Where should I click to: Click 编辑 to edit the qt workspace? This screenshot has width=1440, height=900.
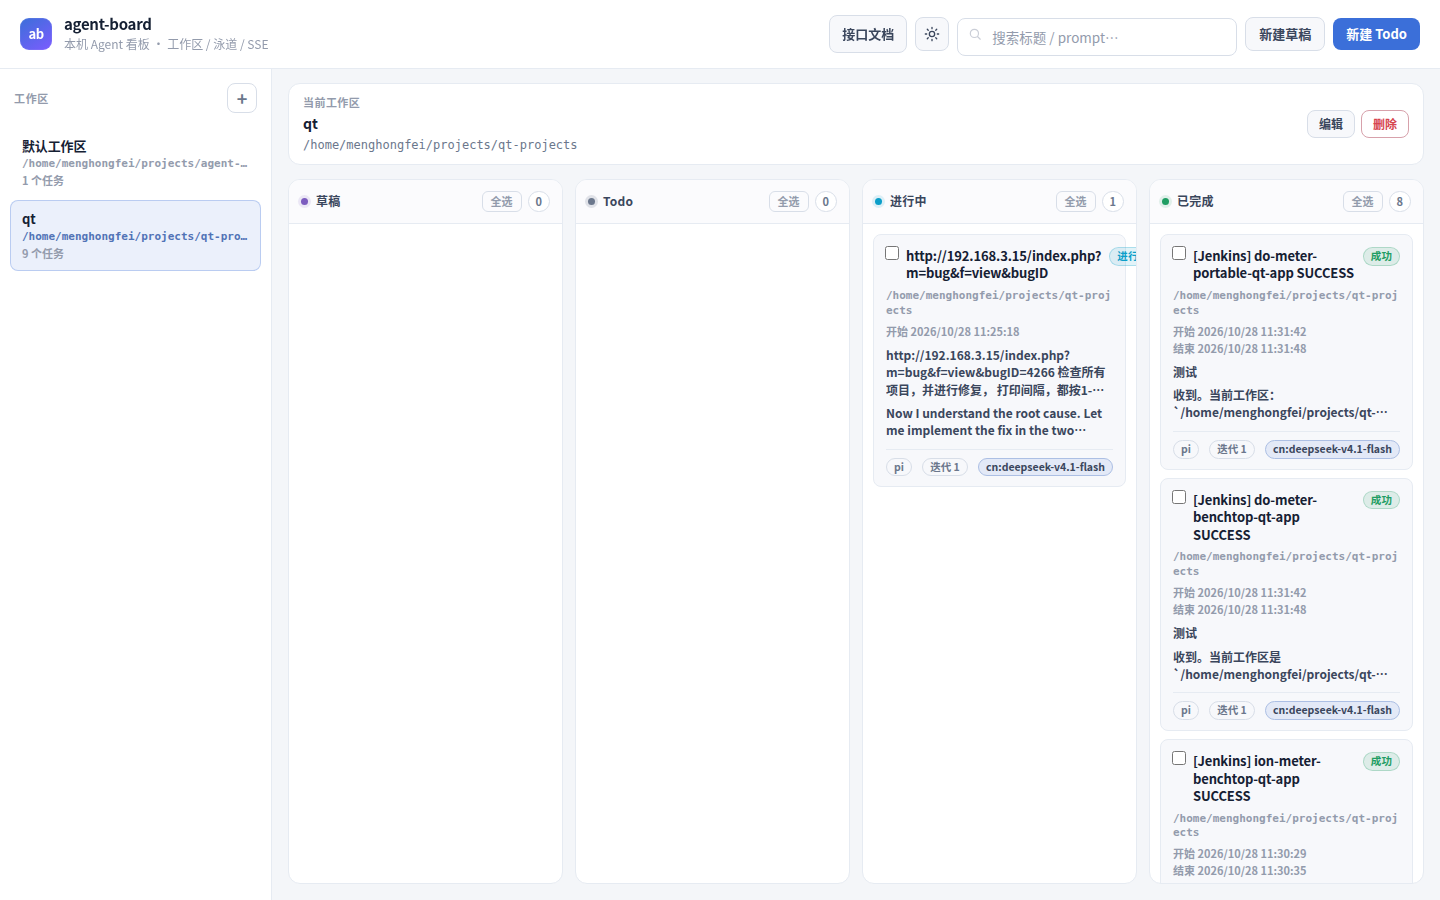(x=1331, y=124)
